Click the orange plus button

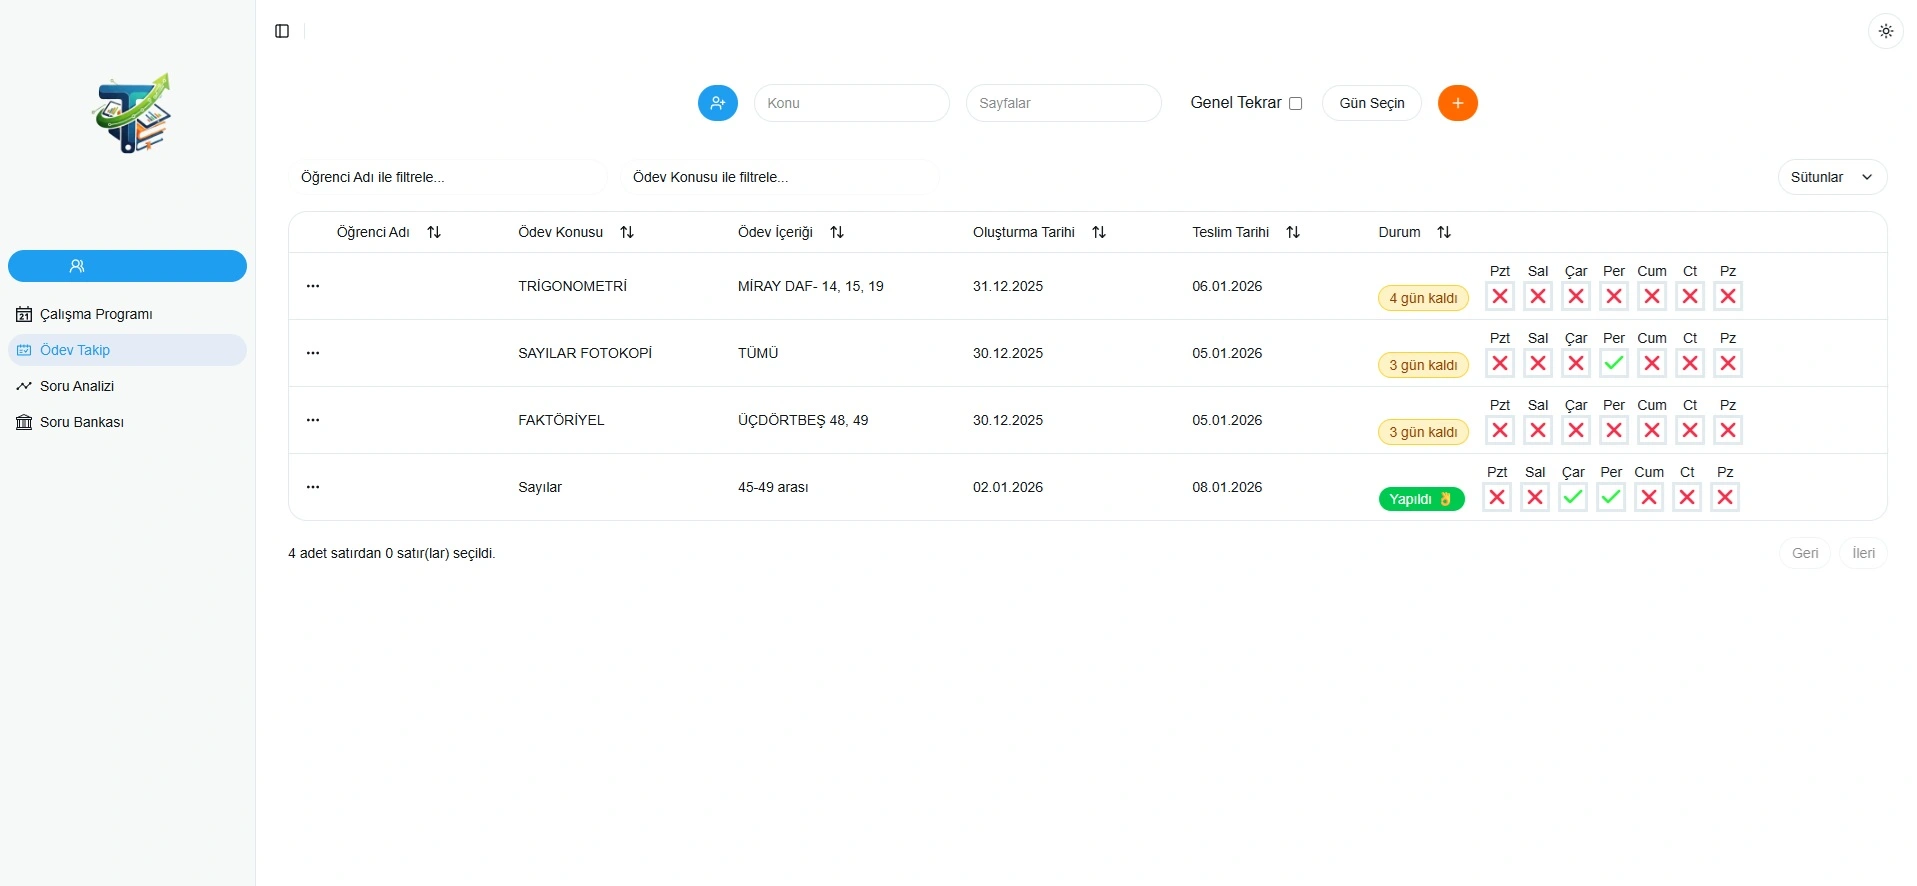1458,103
